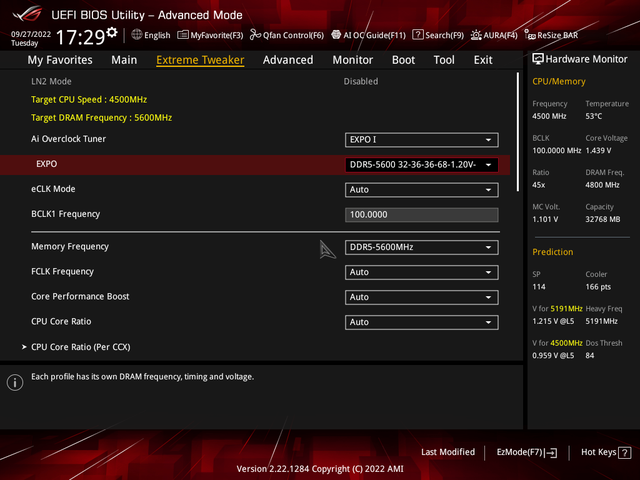Switch to Main tab

coord(124,60)
